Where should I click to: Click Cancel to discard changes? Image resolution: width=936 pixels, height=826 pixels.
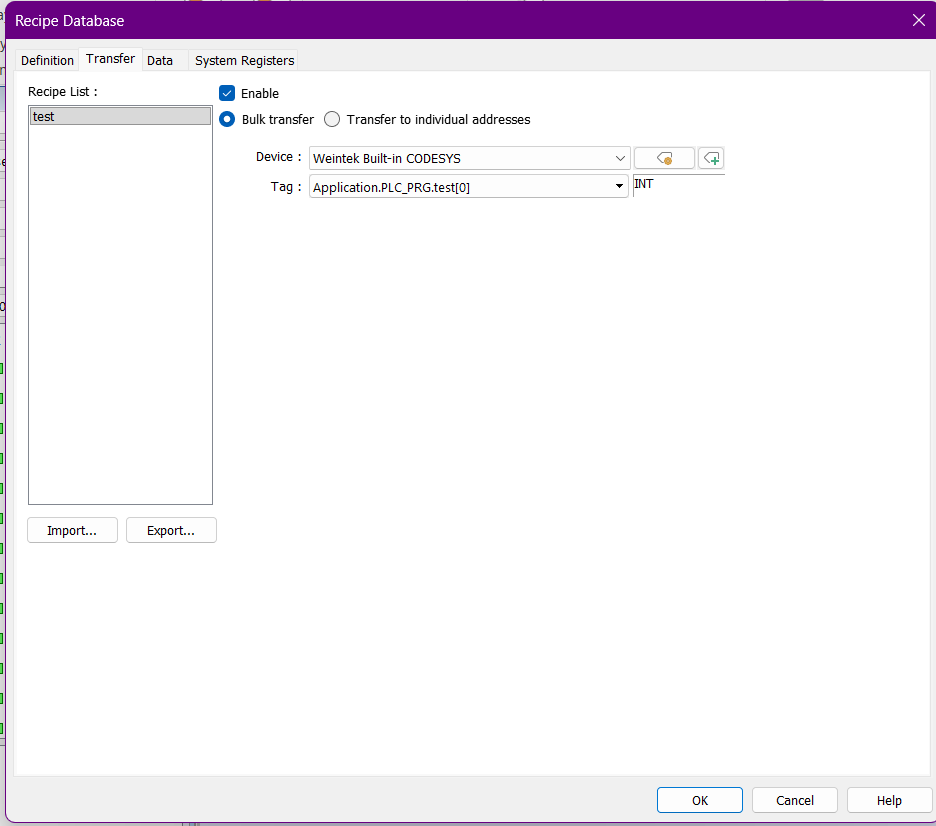(x=794, y=800)
